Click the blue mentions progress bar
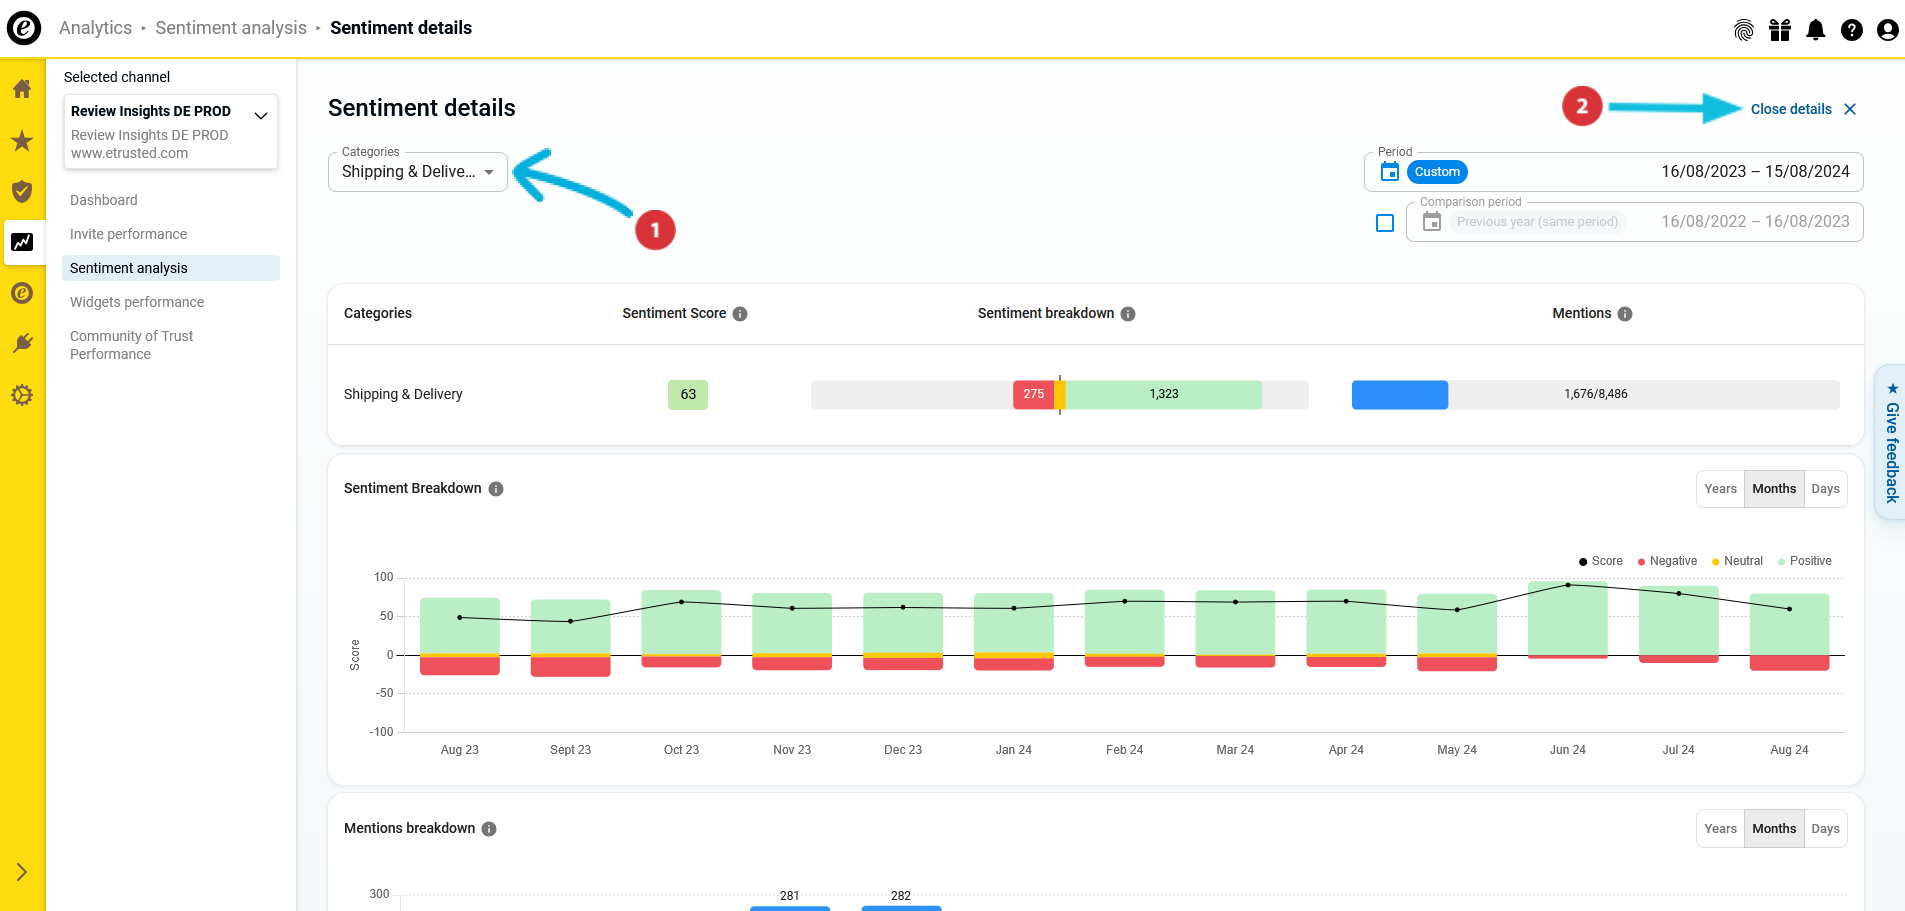1905x911 pixels. [1400, 395]
